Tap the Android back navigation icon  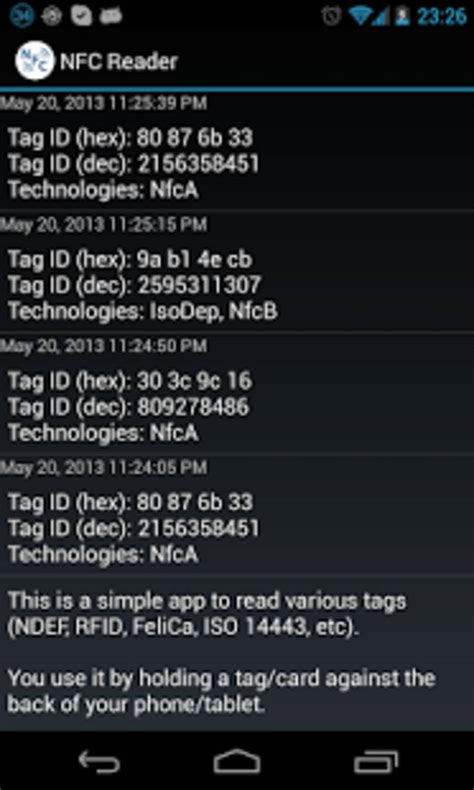99,762
